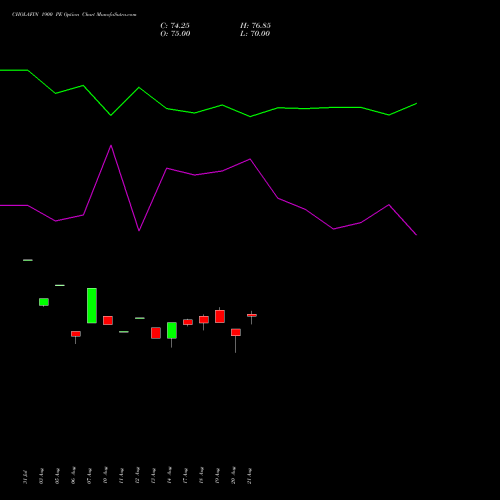
Task: Click the red candlestick above 19 Aug
Action: pos(220,316)
